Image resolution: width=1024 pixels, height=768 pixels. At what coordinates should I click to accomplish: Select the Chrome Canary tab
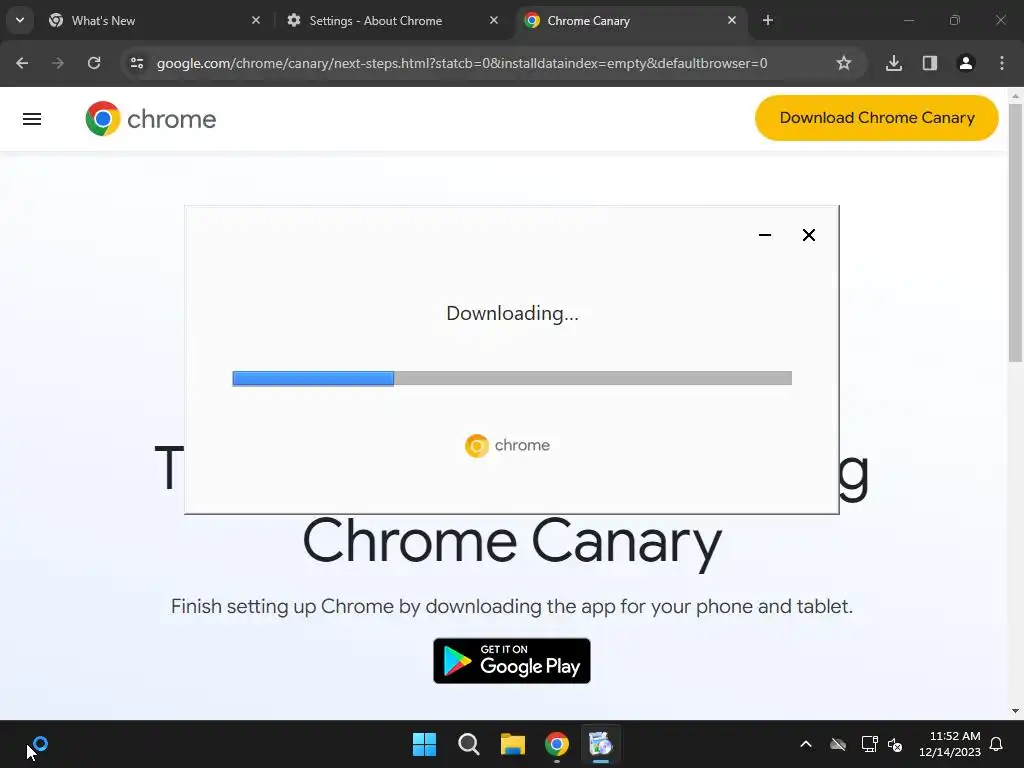click(630, 20)
